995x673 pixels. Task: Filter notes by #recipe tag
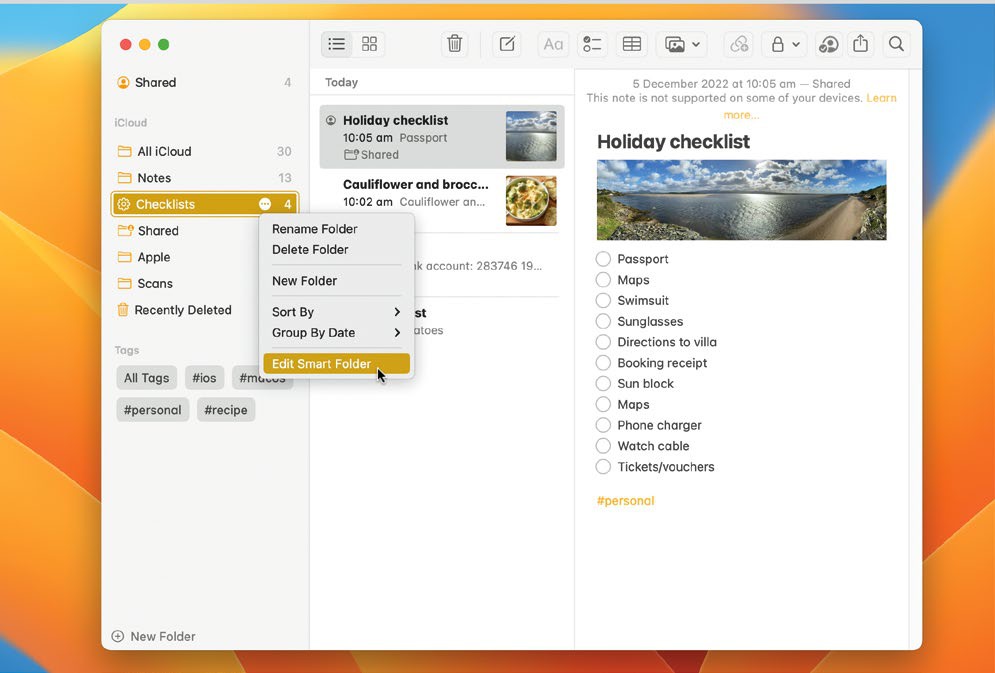226,410
